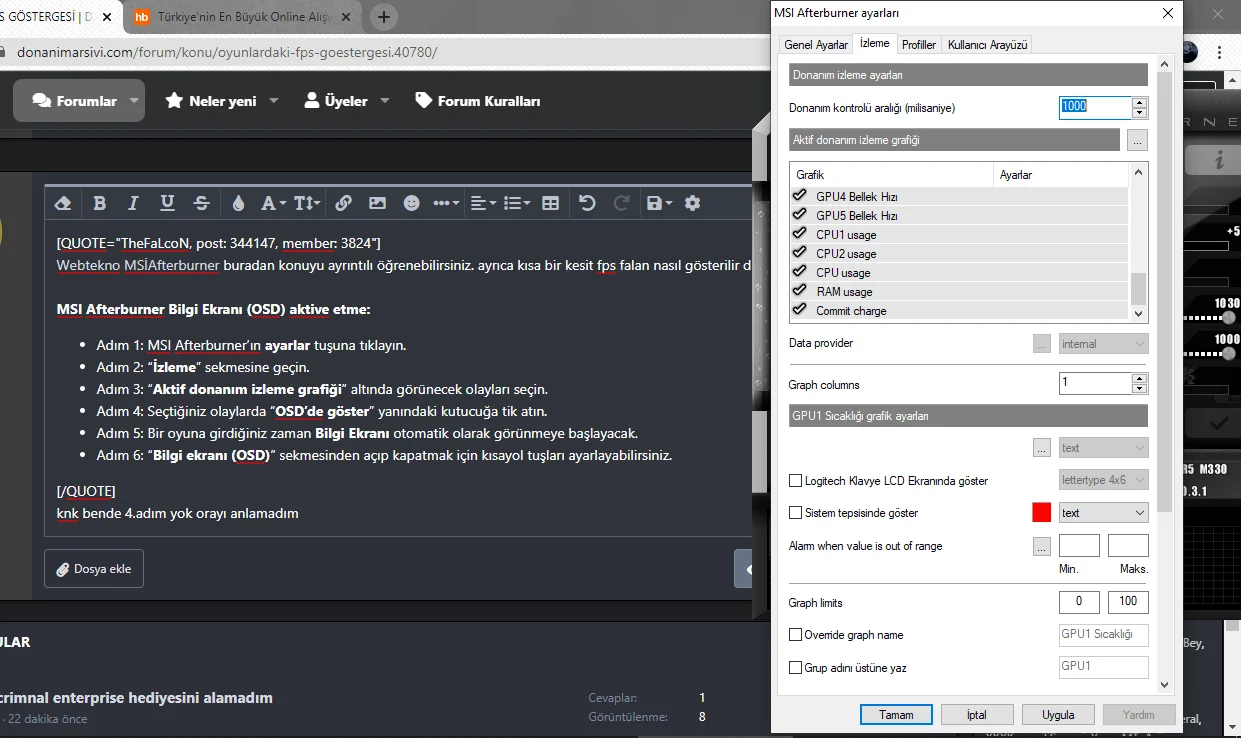Click the Graph limits minimum field showing 0
Image resolution: width=1241 pixels, height=738 pixels.
point(1079,603)
